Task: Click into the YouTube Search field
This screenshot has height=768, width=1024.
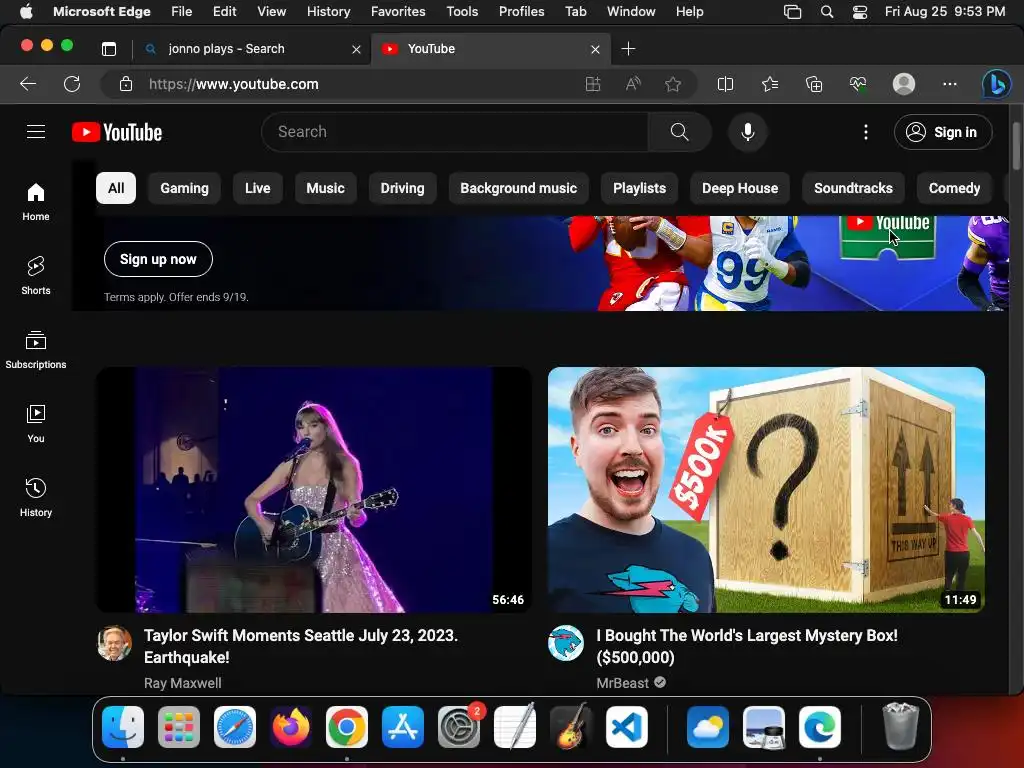Action: click(x=455, y=132)
